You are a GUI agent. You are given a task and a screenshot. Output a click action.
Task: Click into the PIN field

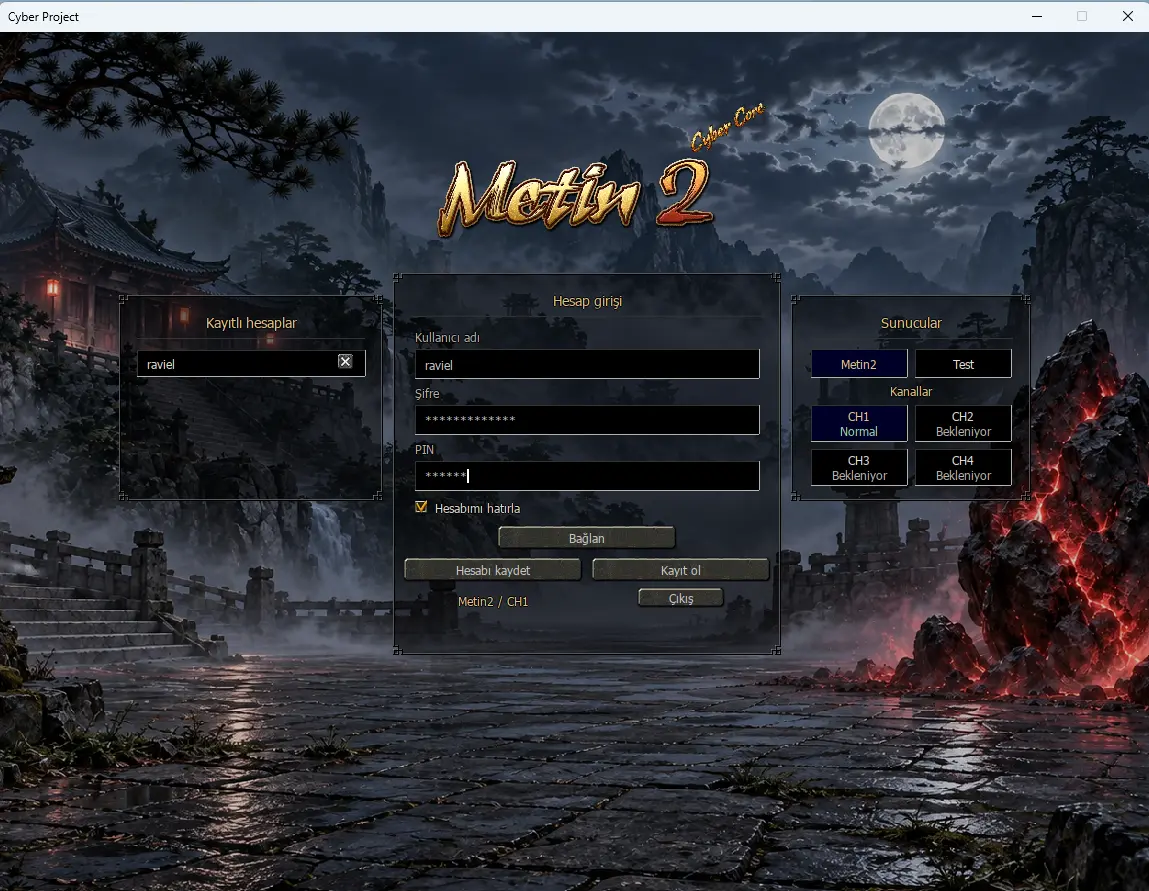pos(587,476)
